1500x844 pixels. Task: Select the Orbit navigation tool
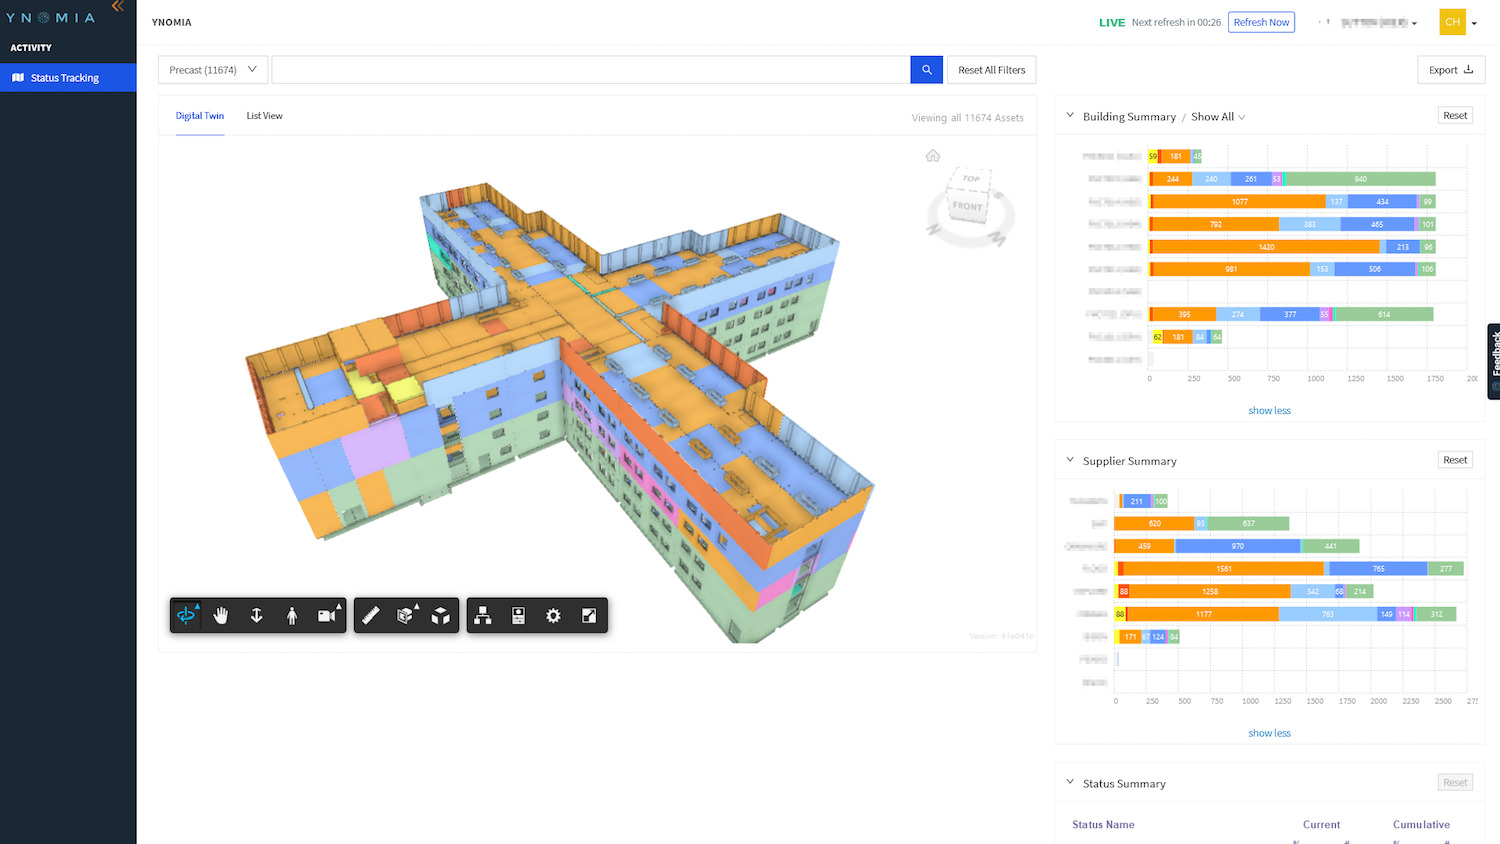pos(186,615)
